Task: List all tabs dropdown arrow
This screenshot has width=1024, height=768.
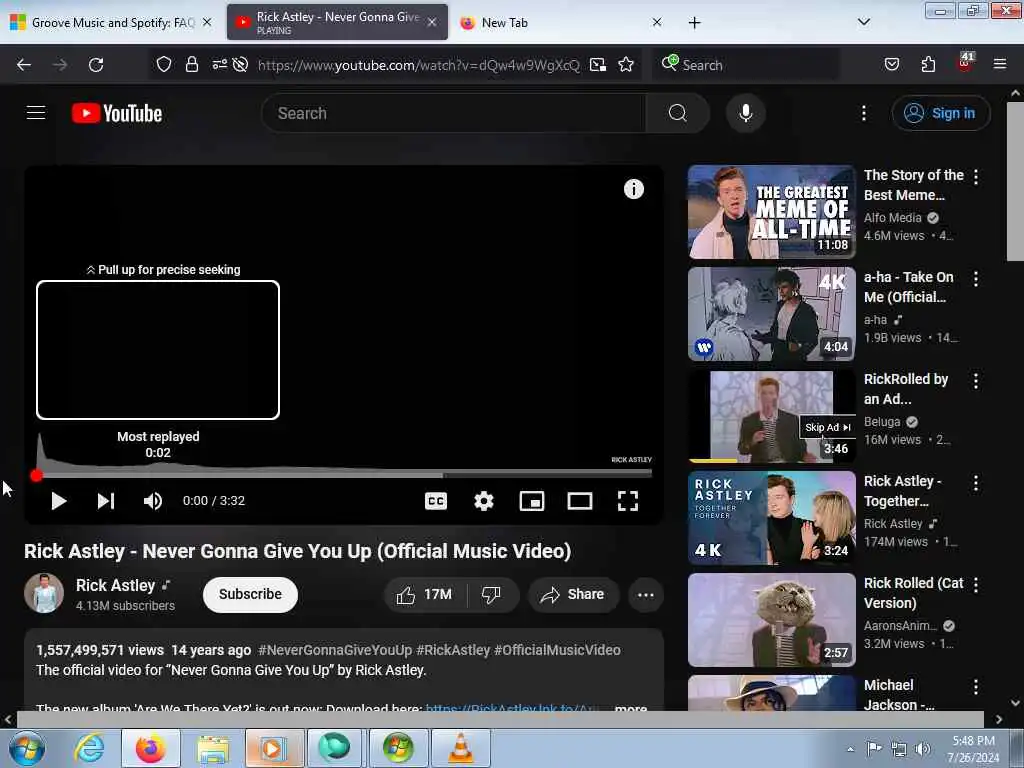Action: 863,22
